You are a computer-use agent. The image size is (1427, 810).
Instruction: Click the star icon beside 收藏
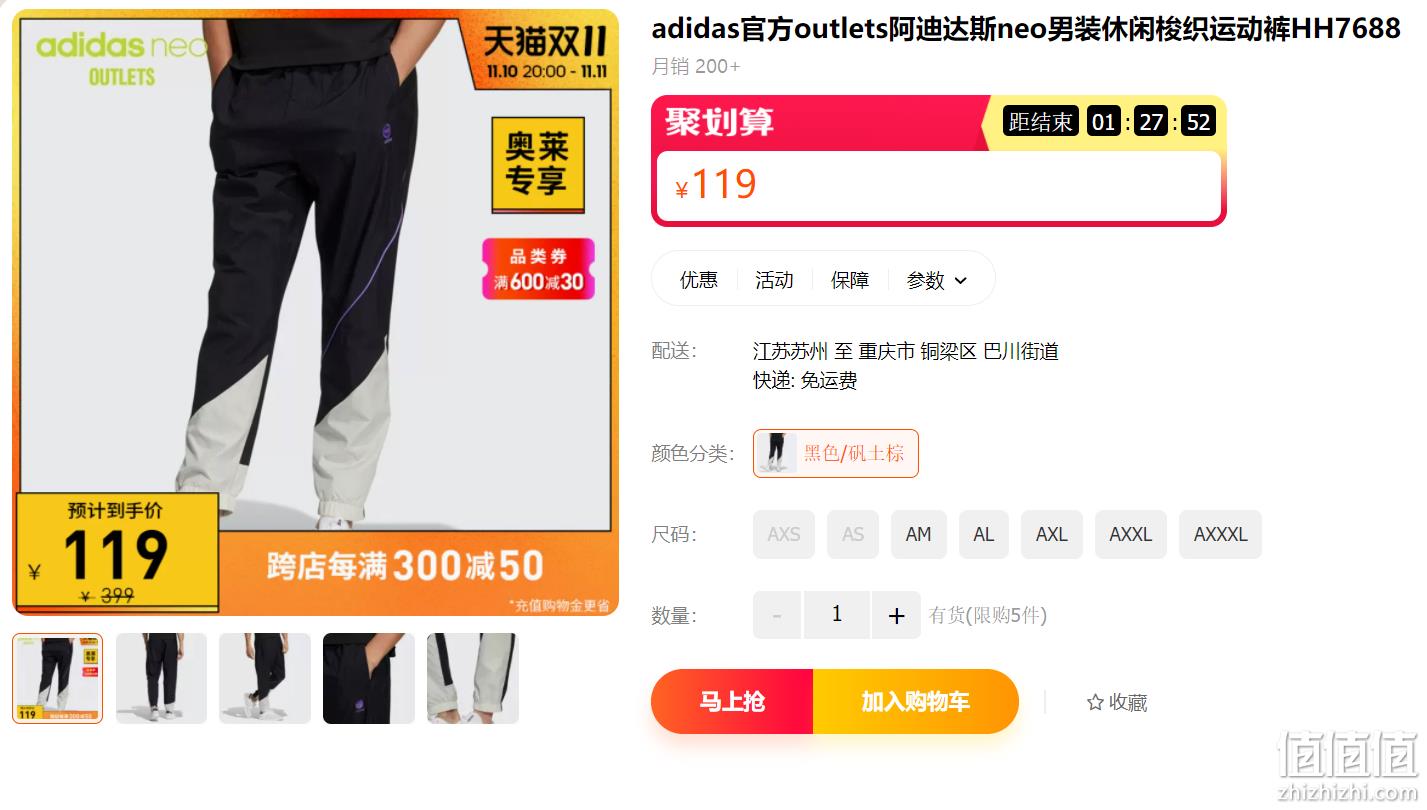pos(1095,703)
